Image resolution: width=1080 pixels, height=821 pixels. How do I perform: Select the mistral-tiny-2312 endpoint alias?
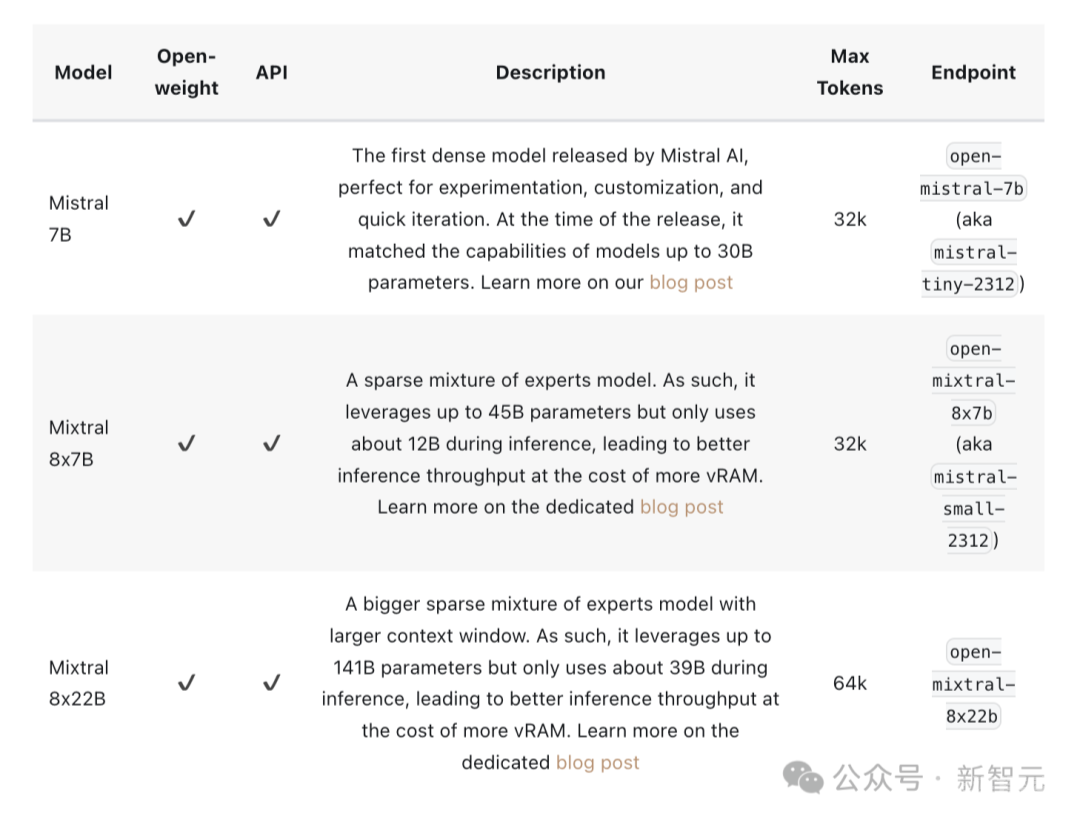pos(972,268)
